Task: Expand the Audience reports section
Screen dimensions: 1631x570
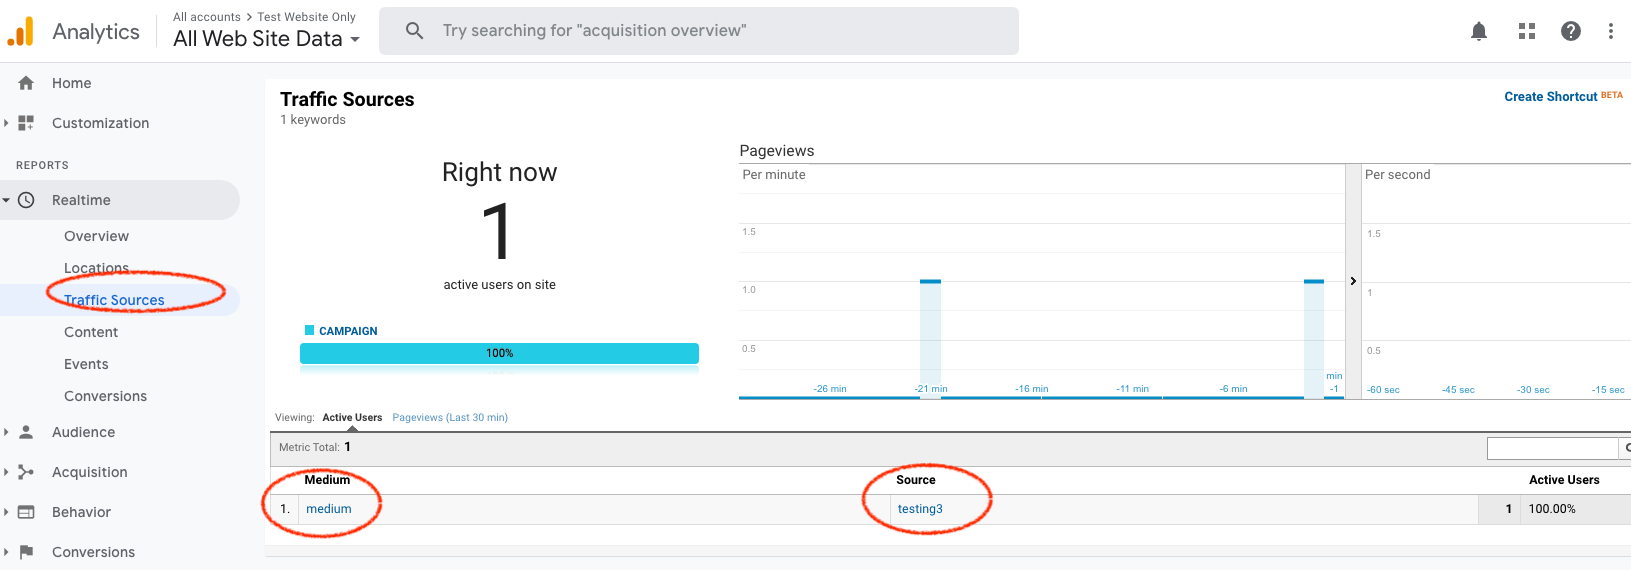Action: click(83, 432)
